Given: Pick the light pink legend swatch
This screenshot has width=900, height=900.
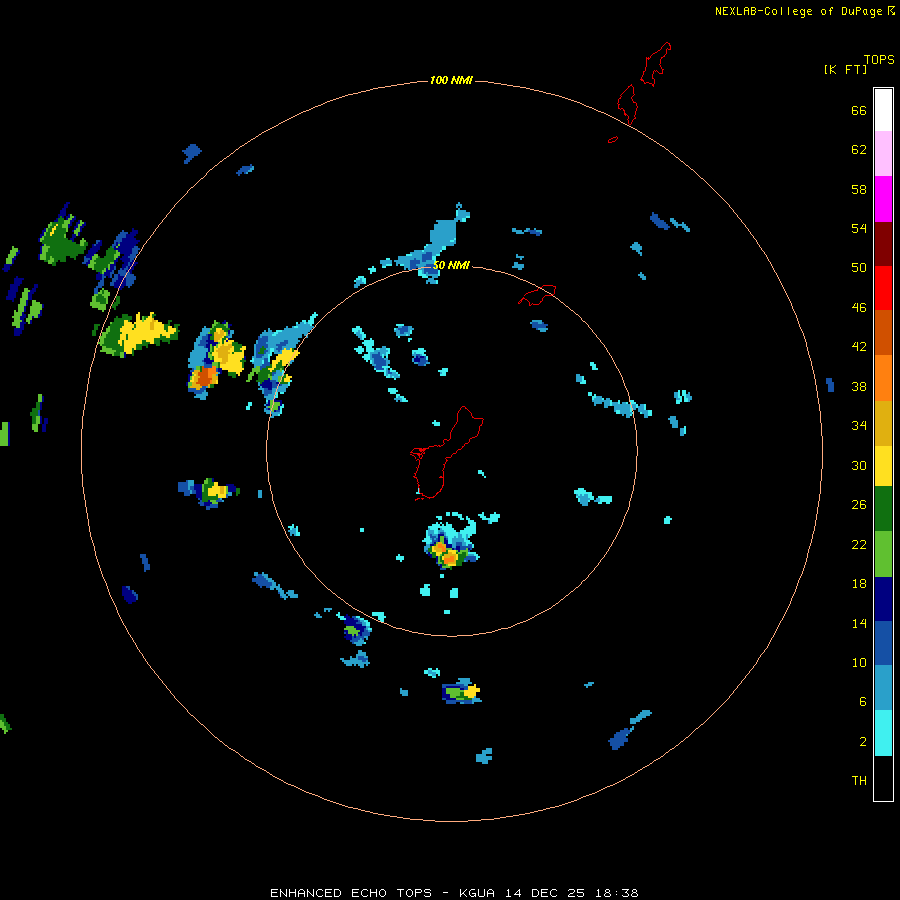Looking at the screenshot, I should [x=883, y=153].
